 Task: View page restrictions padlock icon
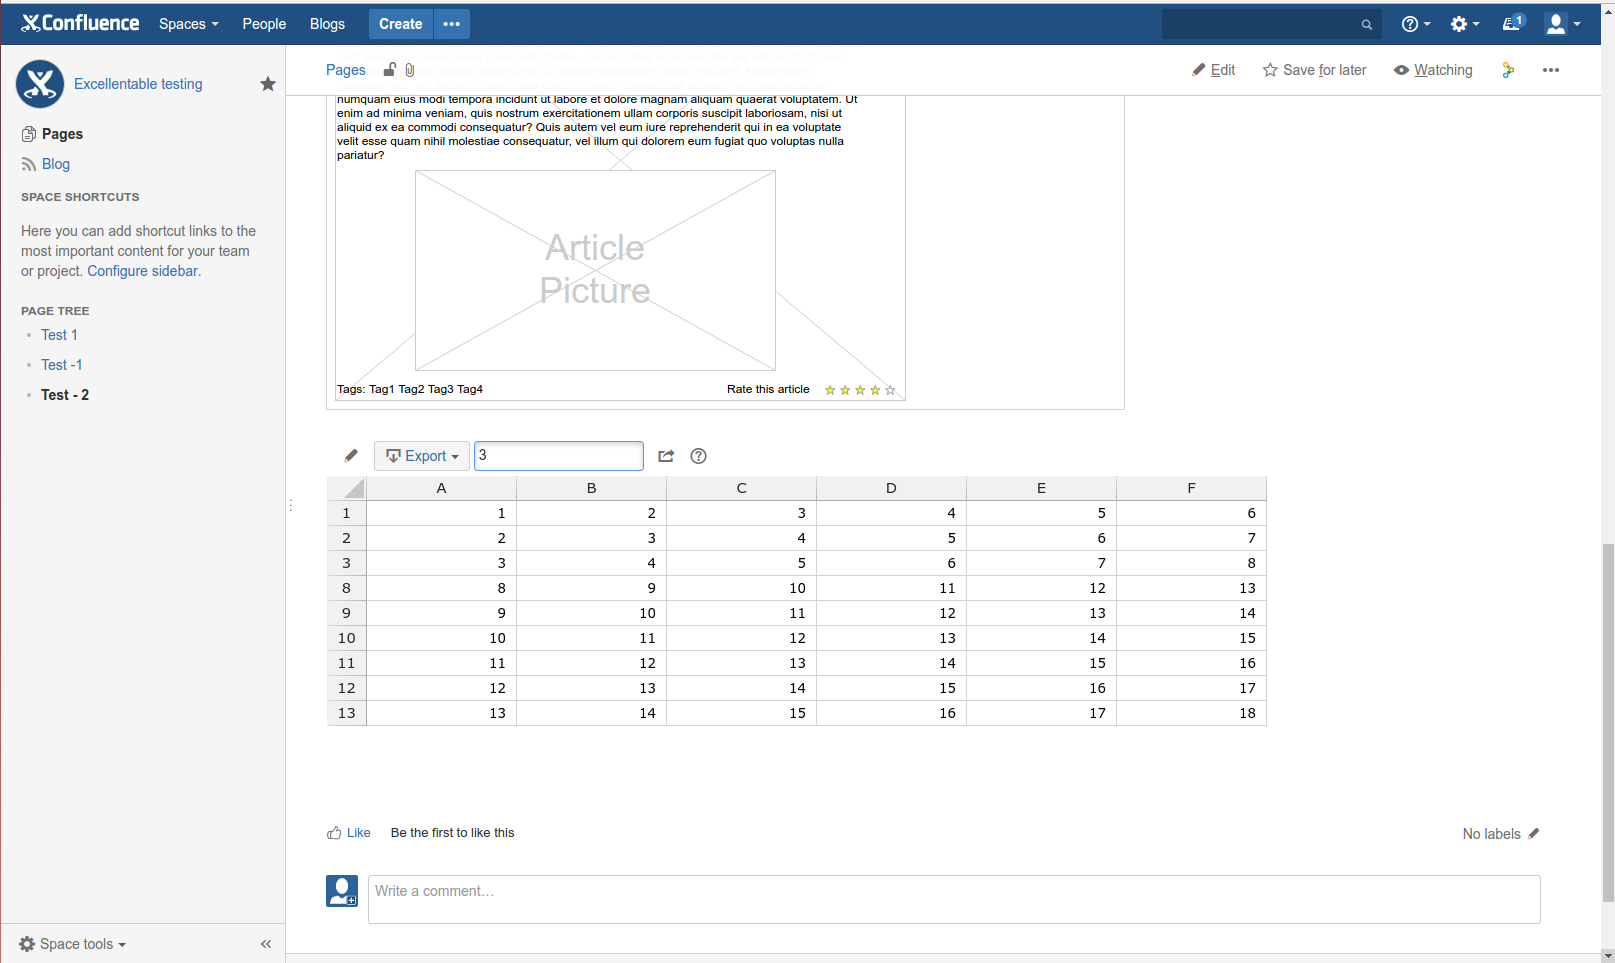(389, 69)
